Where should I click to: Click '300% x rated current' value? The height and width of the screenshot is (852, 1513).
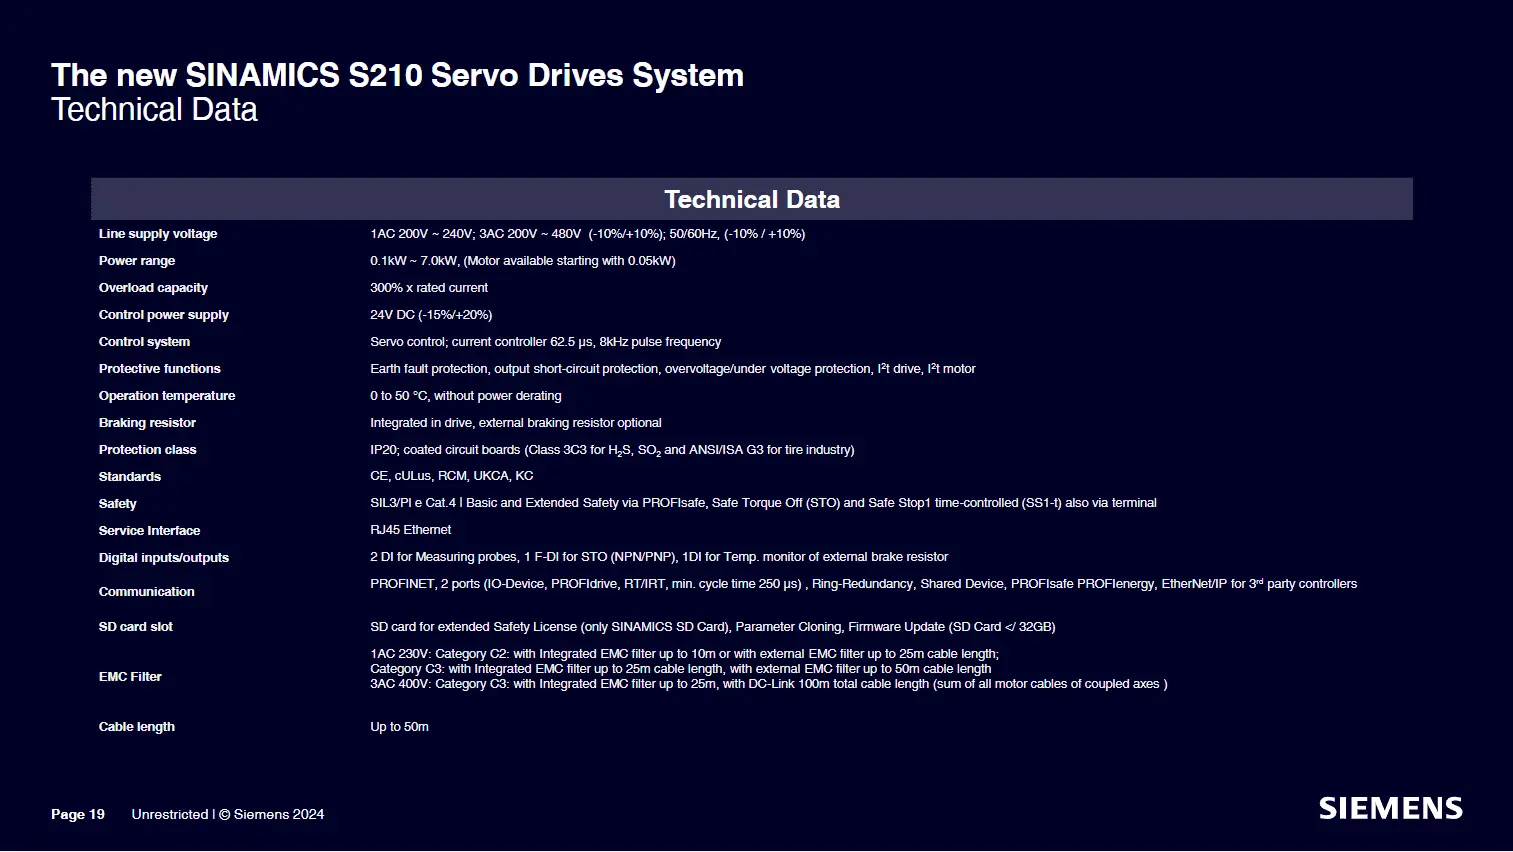click(x=429, y=288)
